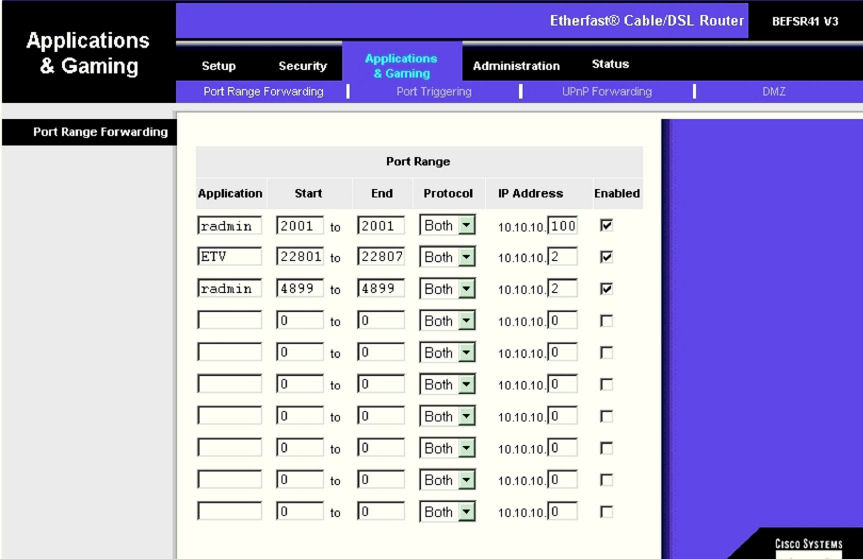Open Protocol dropdown in fifth row
Viewport: 863px width, 559px height.
pos(447,353)
